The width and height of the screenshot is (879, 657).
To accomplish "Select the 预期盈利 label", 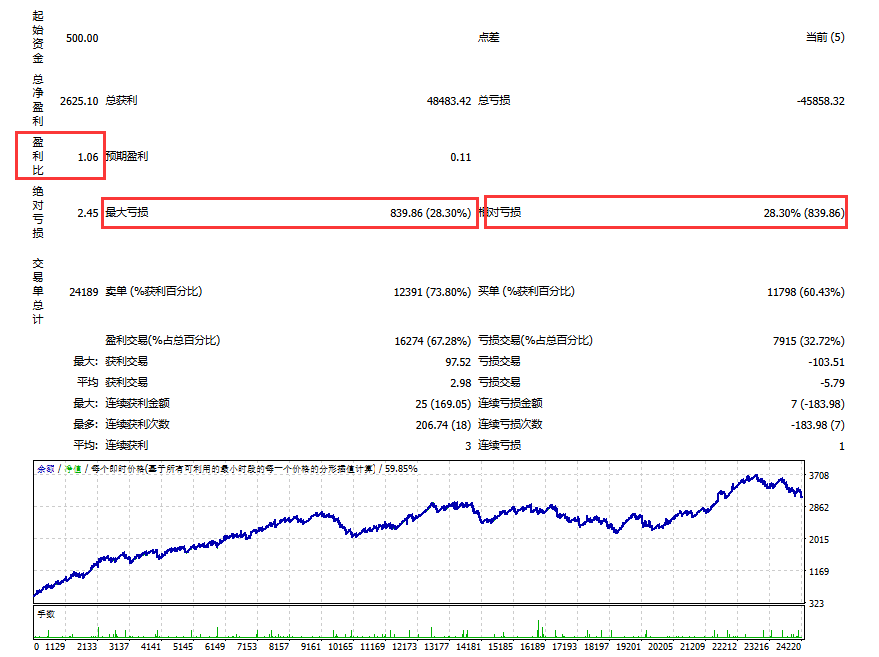I will pyautogui.click(x=127, y=156).
